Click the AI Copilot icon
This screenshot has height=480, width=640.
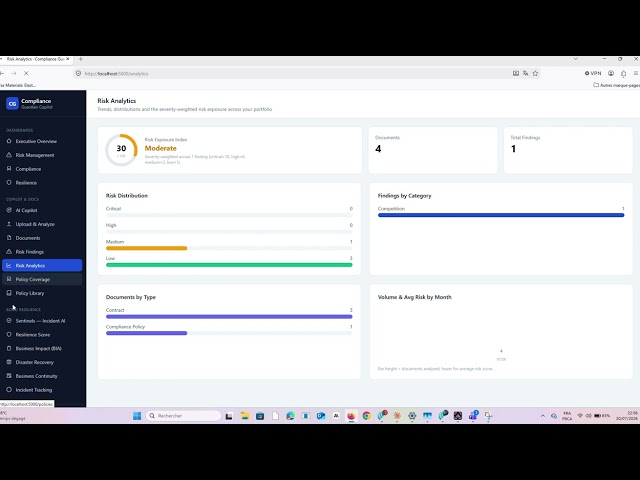click(x=9, y=210)
